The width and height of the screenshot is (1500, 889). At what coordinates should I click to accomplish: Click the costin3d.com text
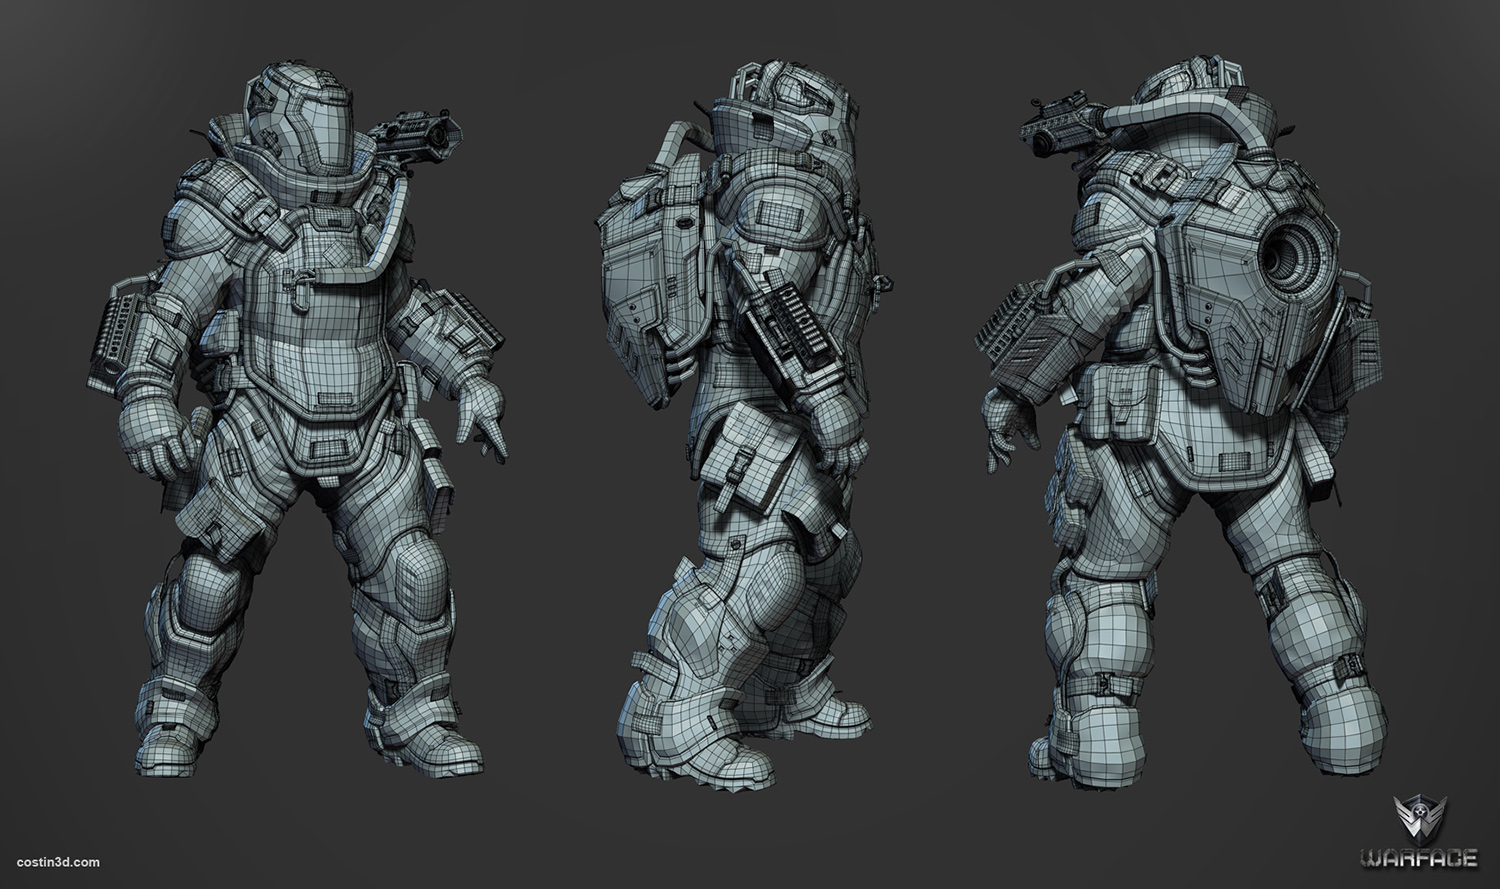coord(57,862)
